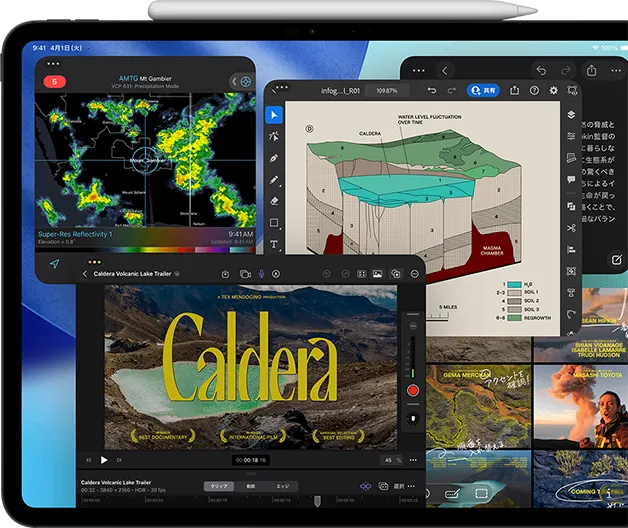Image resolution: width=628 pixels, height=528 pixels.
Task: Open the 109.87% zoom level dropdown
Action: [386, 90]
